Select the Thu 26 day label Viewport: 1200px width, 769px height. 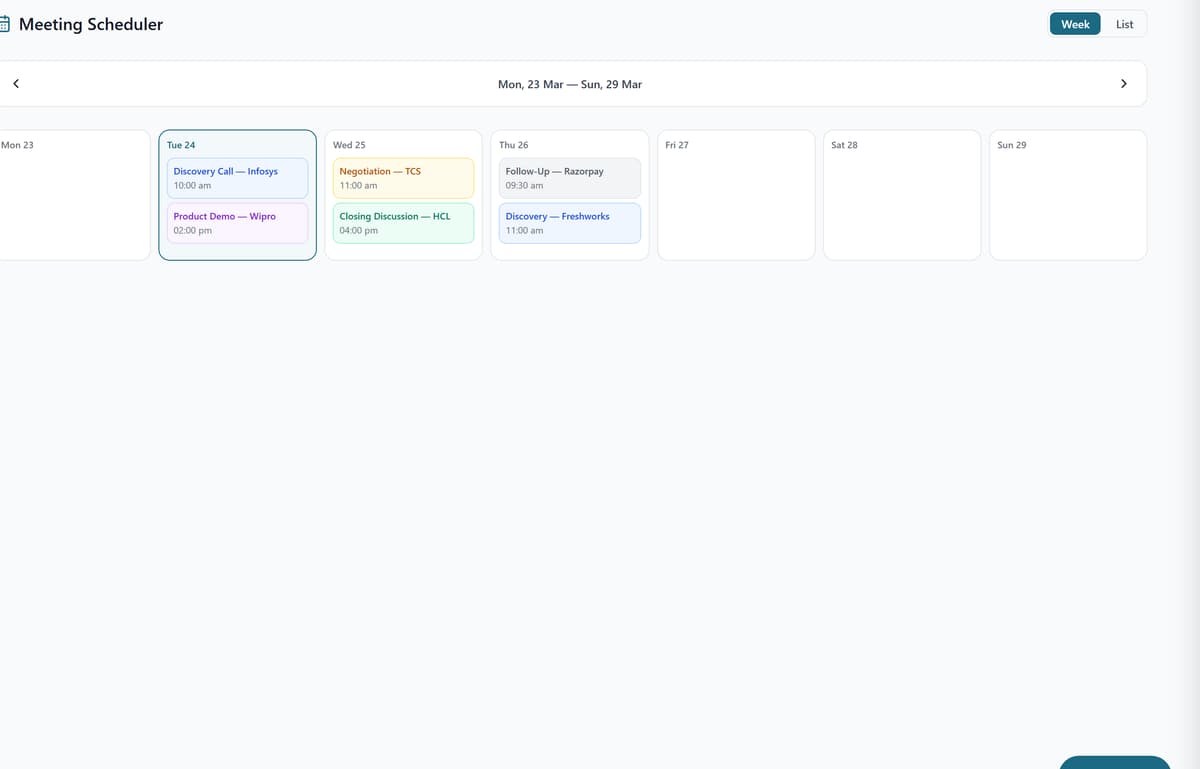pos(514,145)
